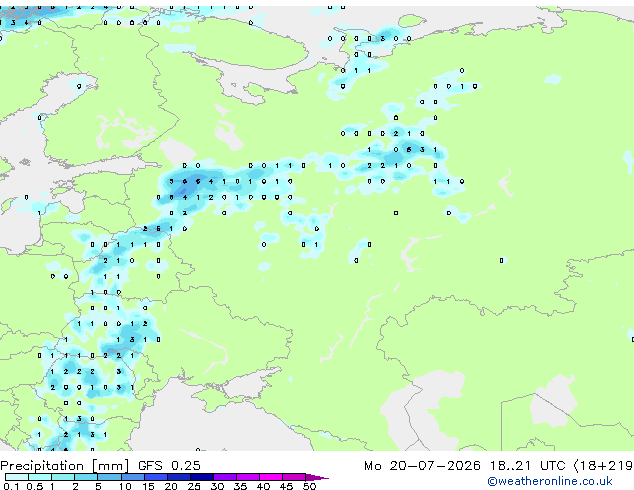This screenshot has height=490, width=634.
Task: Click the 40–45 mm legend swatch
Action: (271, 477)
